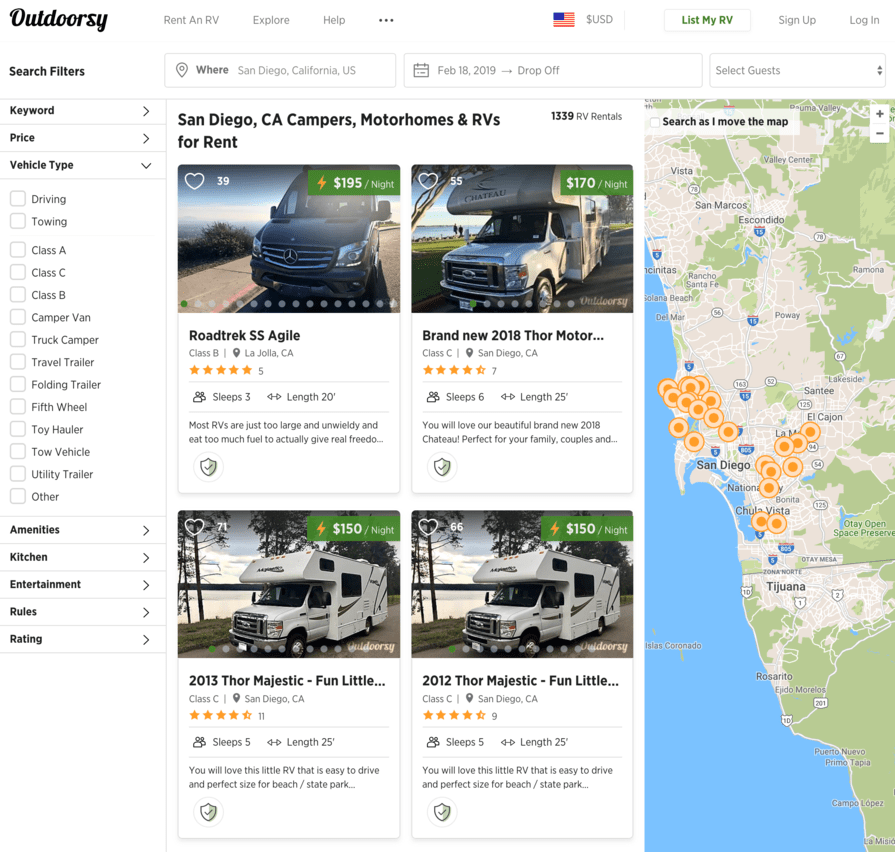Click the sleeps icon on 2018 Thor card

433,397
